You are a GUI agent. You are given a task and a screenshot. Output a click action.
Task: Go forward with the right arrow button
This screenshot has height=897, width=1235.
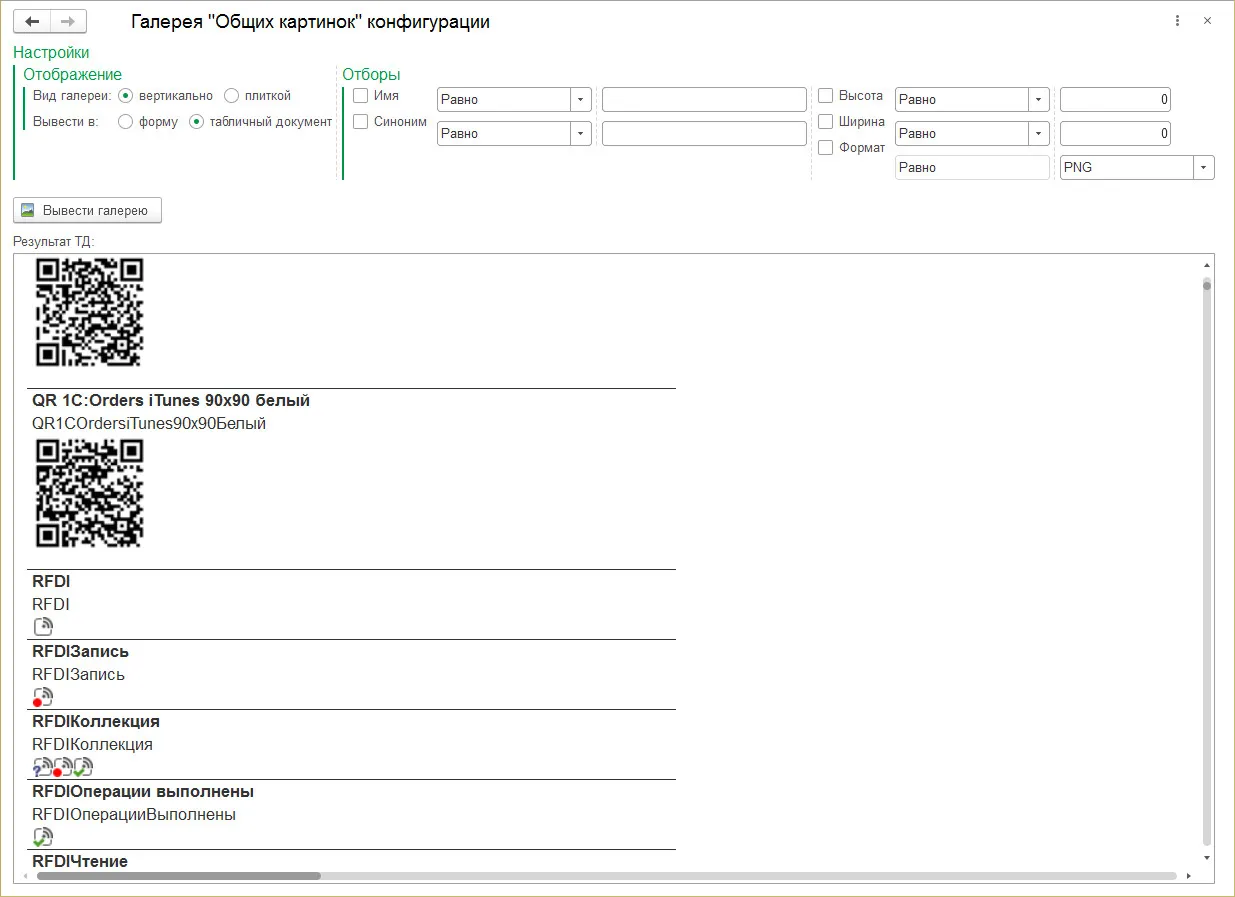(68, 21)
